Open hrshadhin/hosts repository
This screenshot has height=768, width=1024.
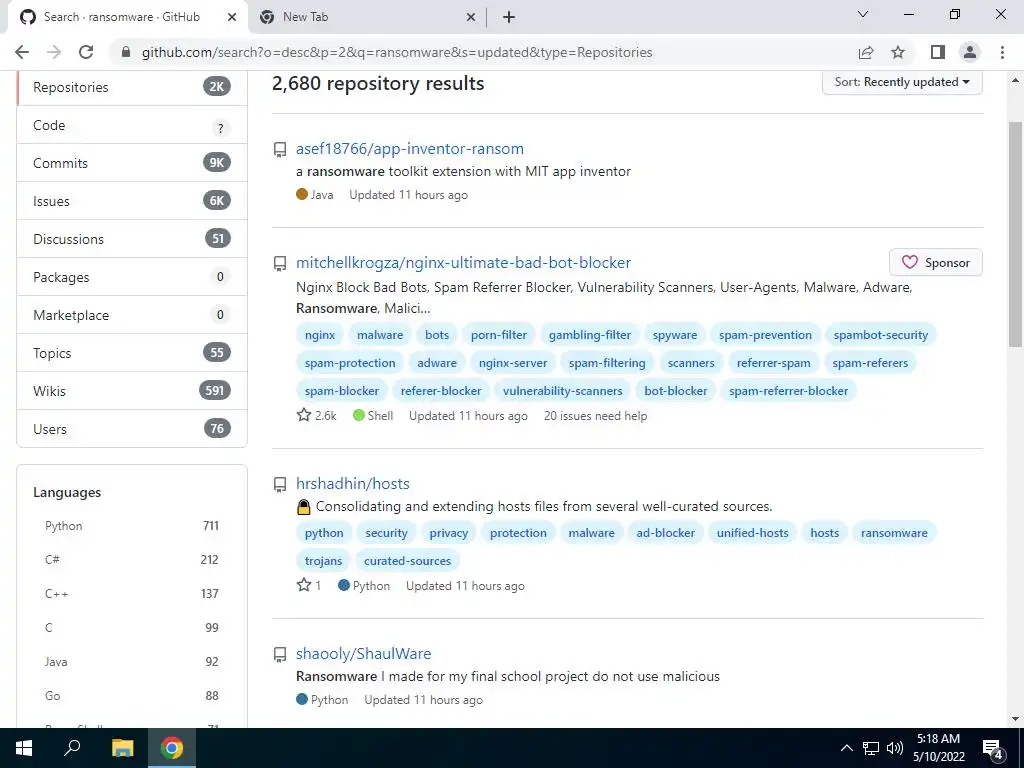pyautogui.click(x=353, y=483)
